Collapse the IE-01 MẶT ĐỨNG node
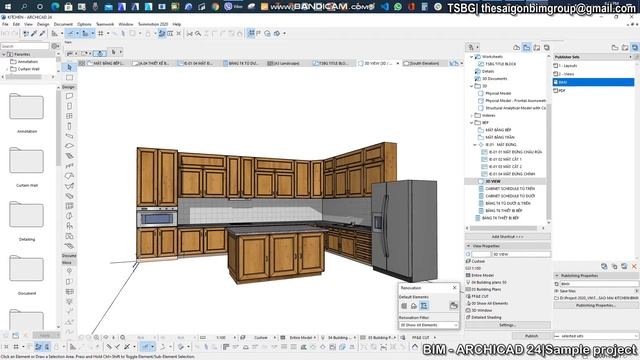This screenshot has width=640, height=360. pyautogui.click(x=475, y=144)
